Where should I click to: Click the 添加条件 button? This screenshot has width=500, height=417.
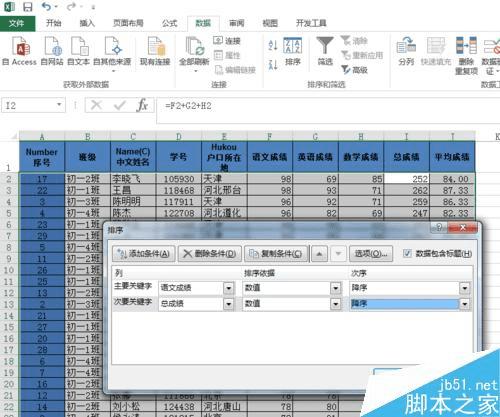(143, 254)
